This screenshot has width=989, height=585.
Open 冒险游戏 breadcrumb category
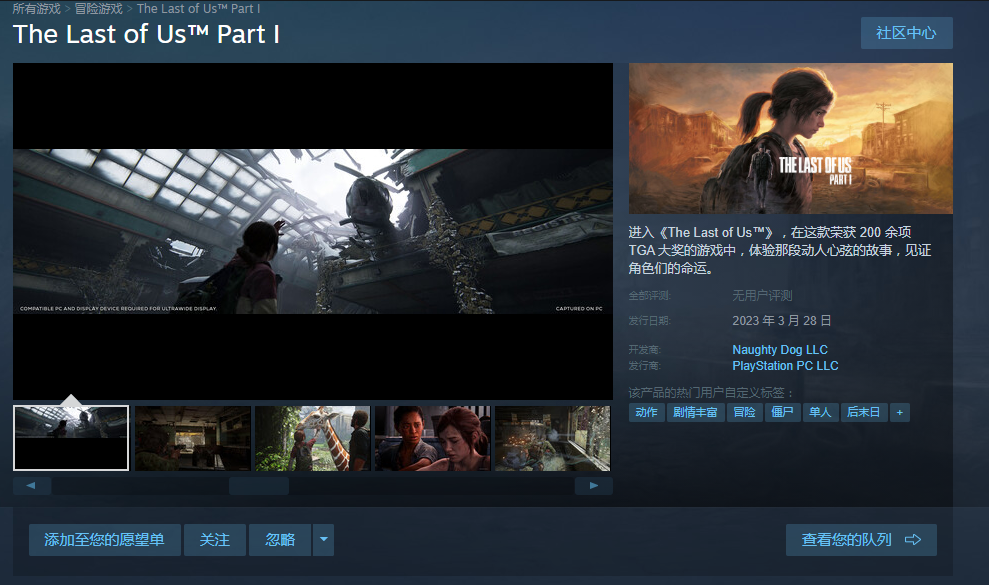(x=99, y=9)
